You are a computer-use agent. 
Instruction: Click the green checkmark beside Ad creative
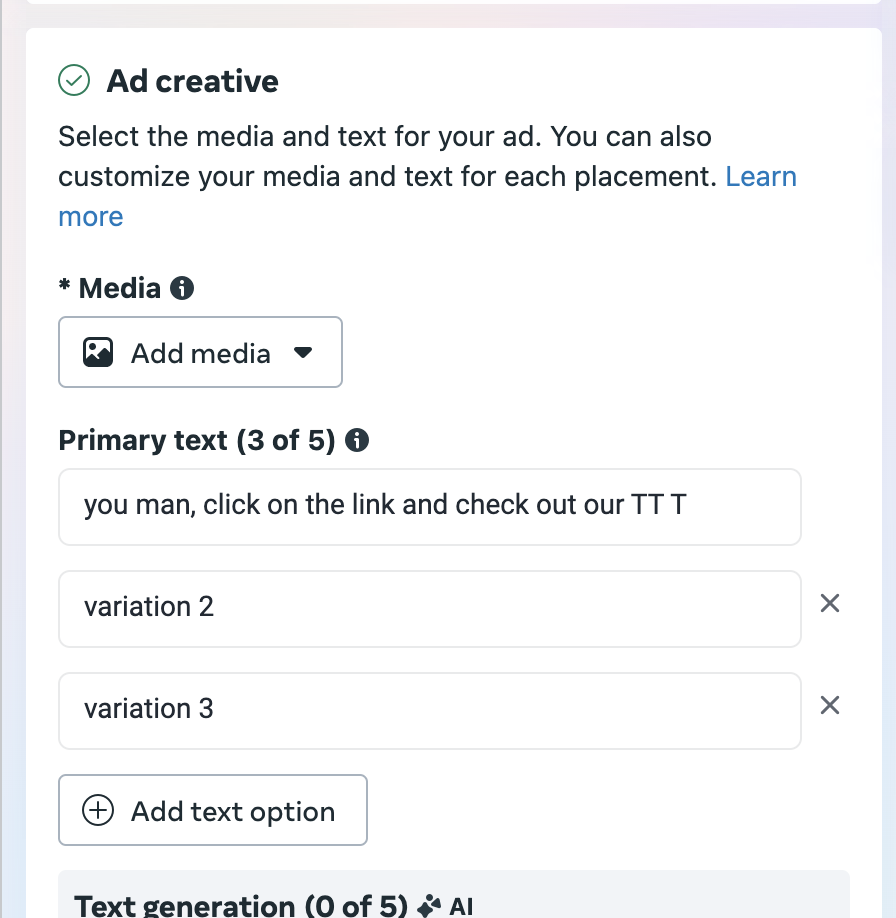pos(75,80)
